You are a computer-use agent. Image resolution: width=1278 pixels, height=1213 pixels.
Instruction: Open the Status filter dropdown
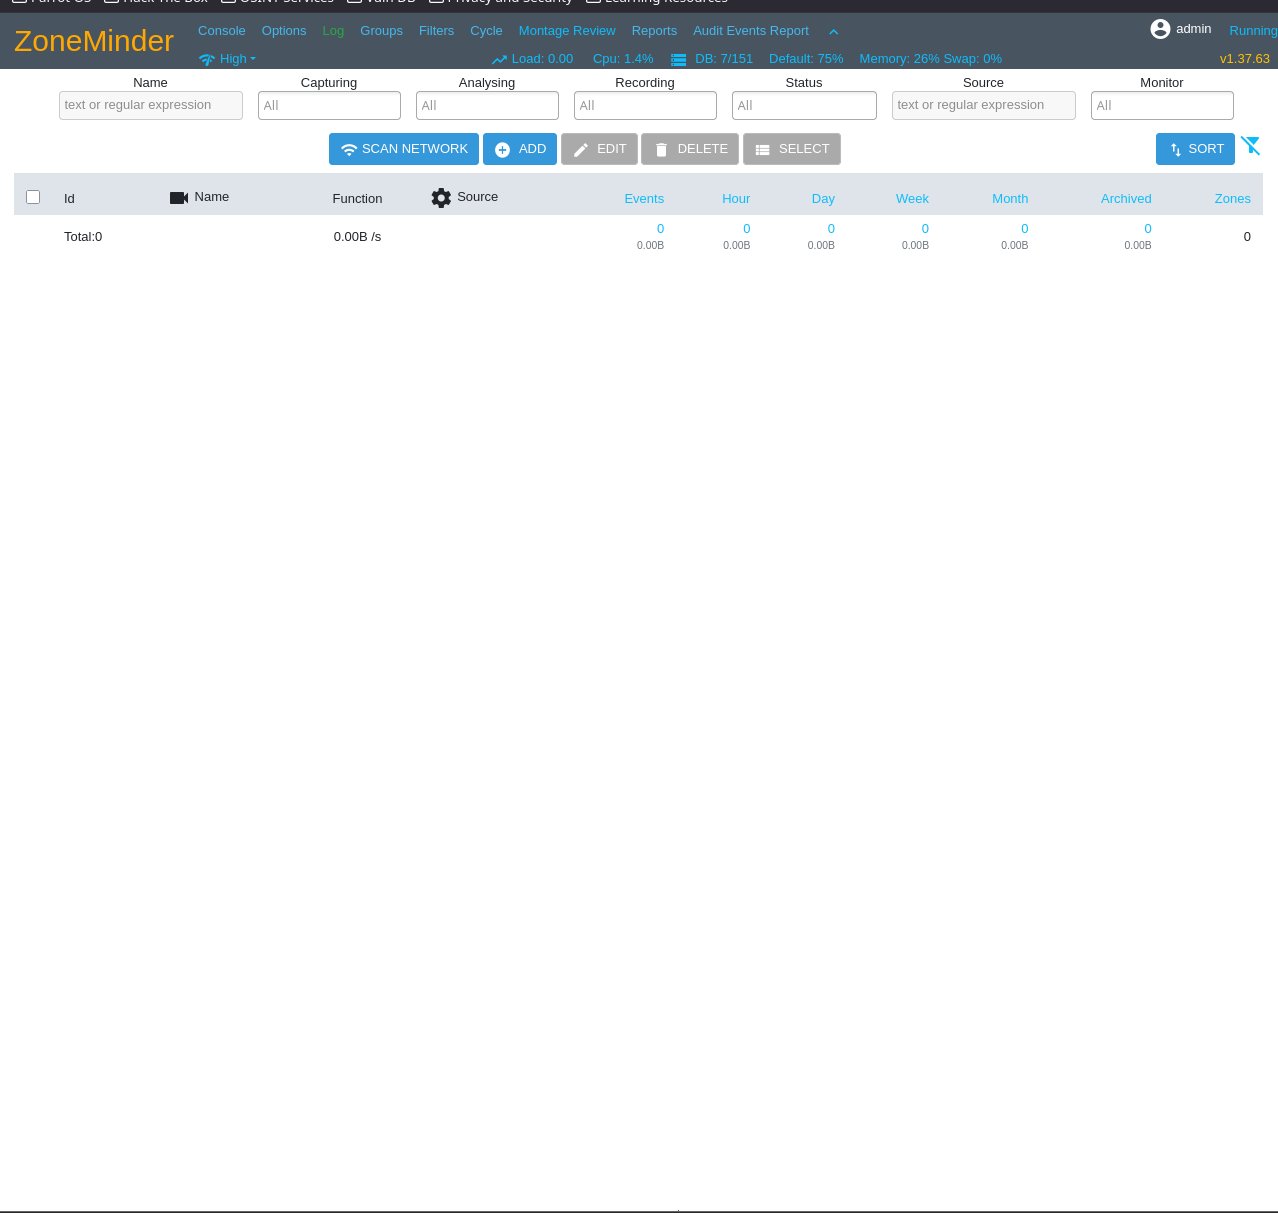[x=804, y=105]
